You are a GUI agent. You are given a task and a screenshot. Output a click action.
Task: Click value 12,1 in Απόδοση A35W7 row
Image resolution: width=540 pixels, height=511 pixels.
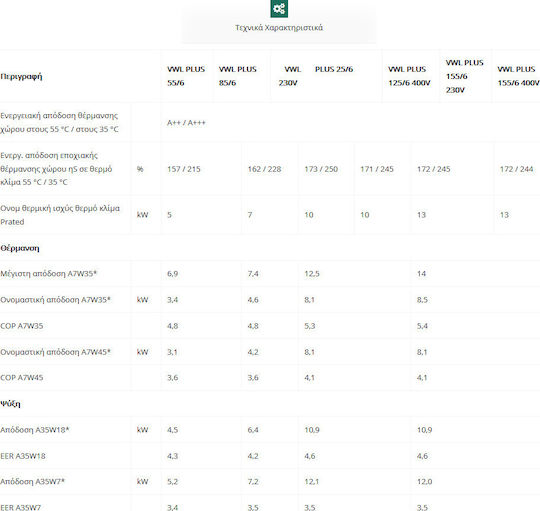pyautogui.click(x=312, y=482)
